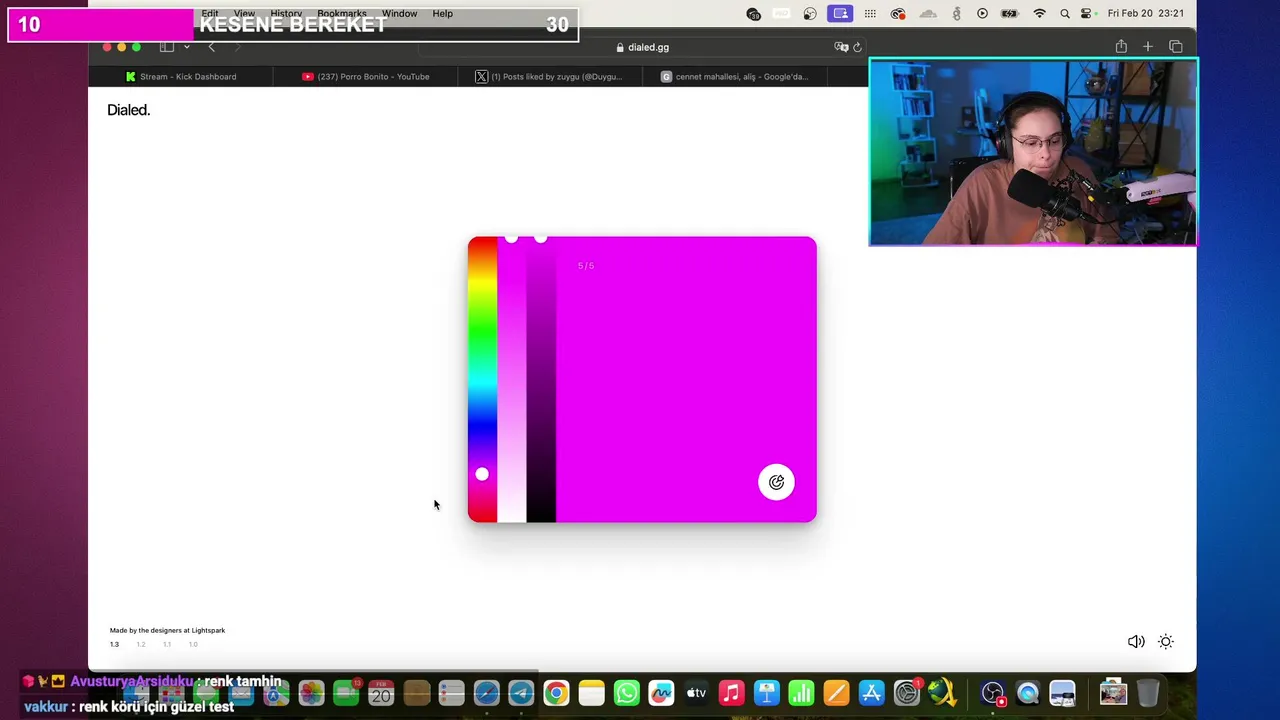The height and width of the screenshot is (720, 1280).
Task: Open Pages from the Dock
Action: [x=836, y=693]
